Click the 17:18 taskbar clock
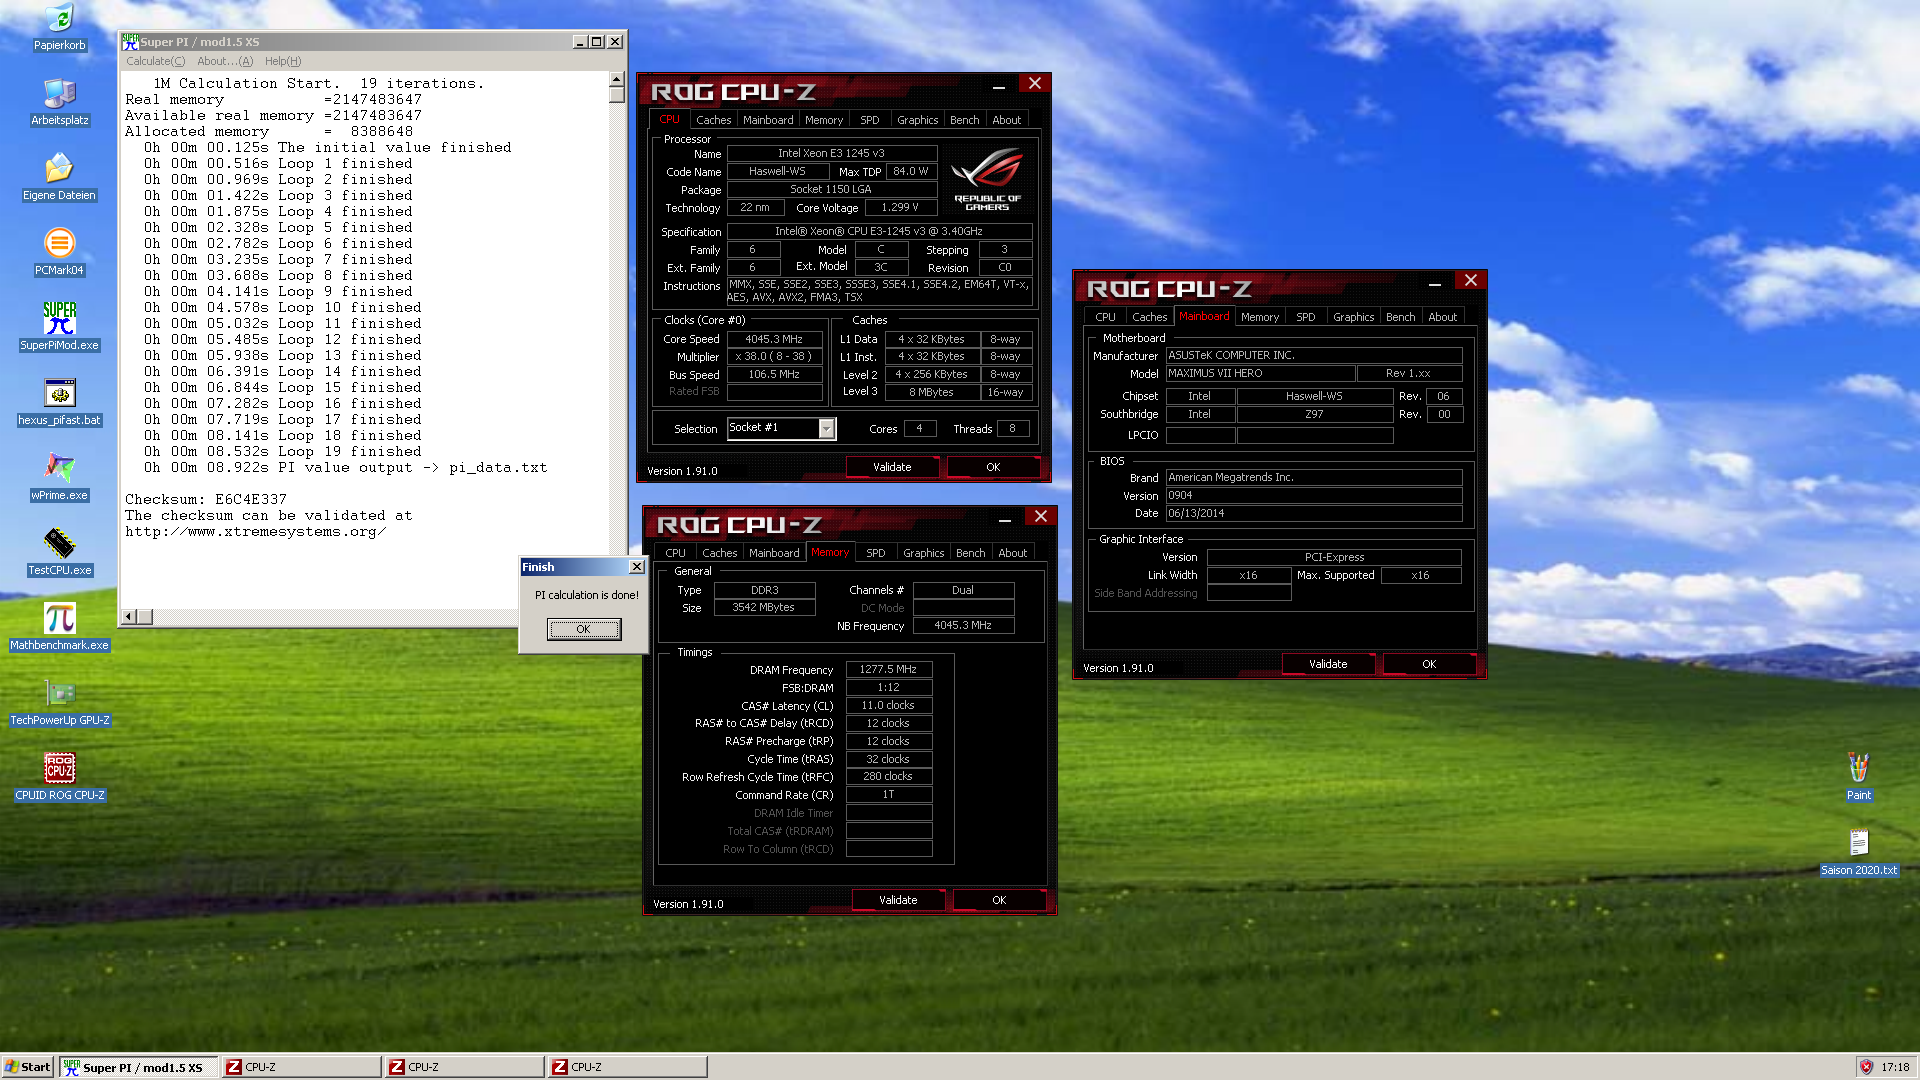The height and width of the screenshot is (1080, 1920). tap(1895, 1067)
